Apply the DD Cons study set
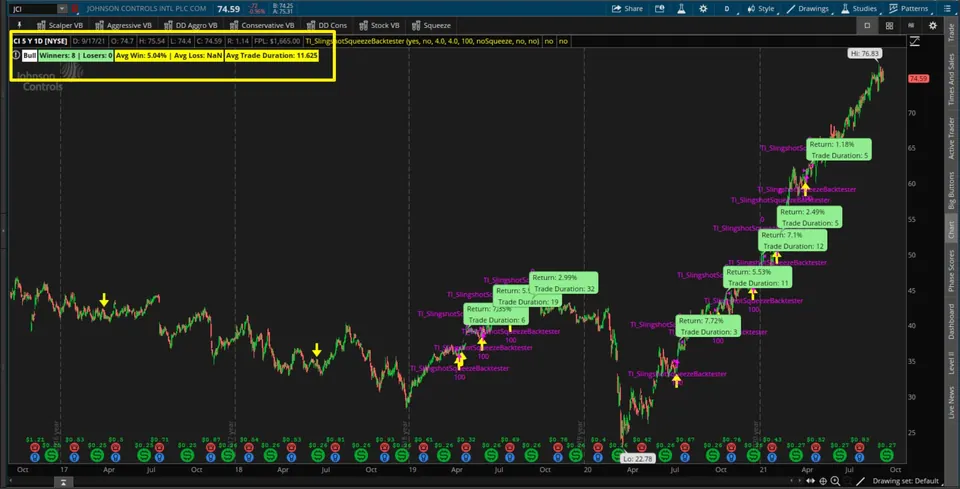Image resolution: width=960 pixels, height=489 pixels. 326,25
